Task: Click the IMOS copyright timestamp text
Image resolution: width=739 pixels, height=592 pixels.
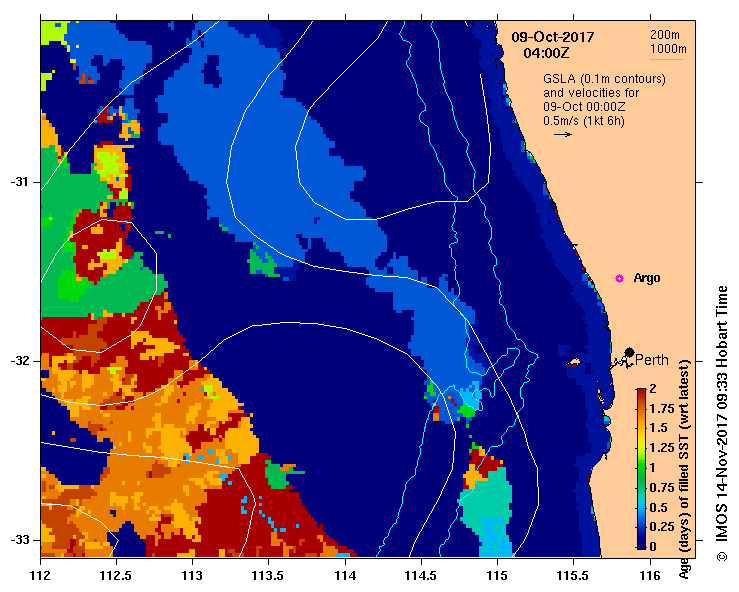Action: 722,423
